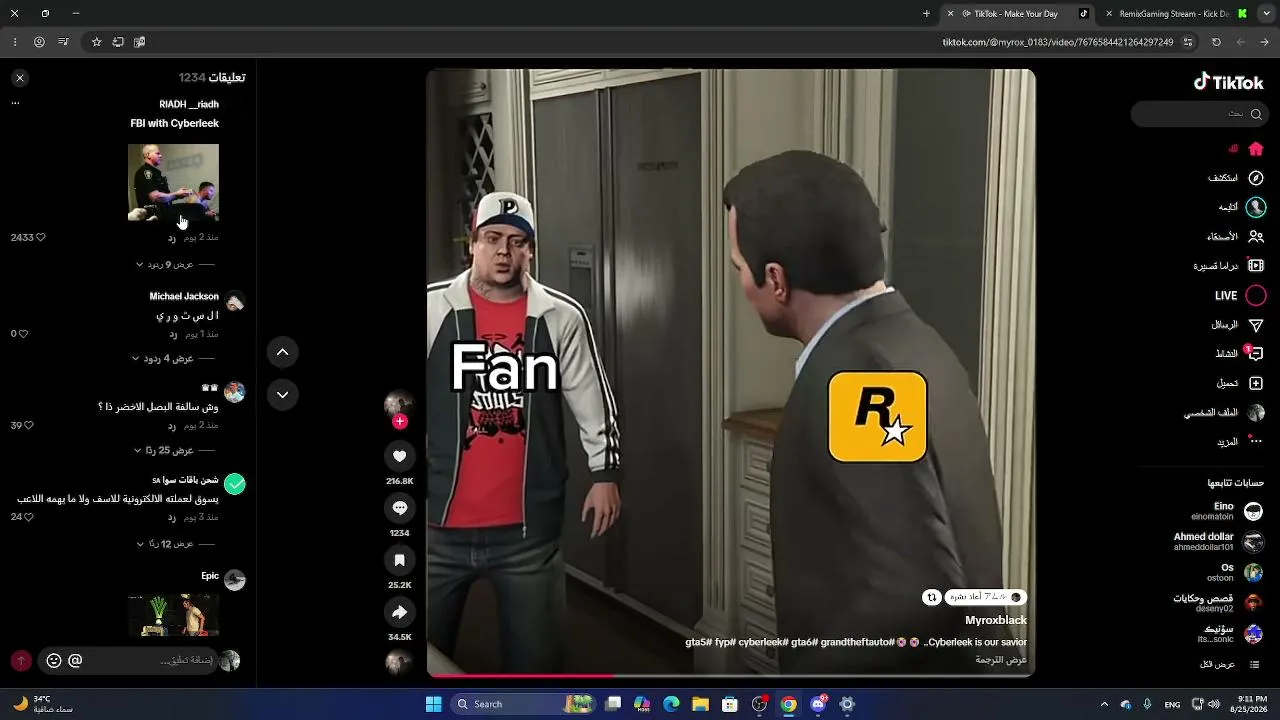Reply to RIADH __riadh's comment
This screenshot has height=720, width=1280.
[172, 238]
